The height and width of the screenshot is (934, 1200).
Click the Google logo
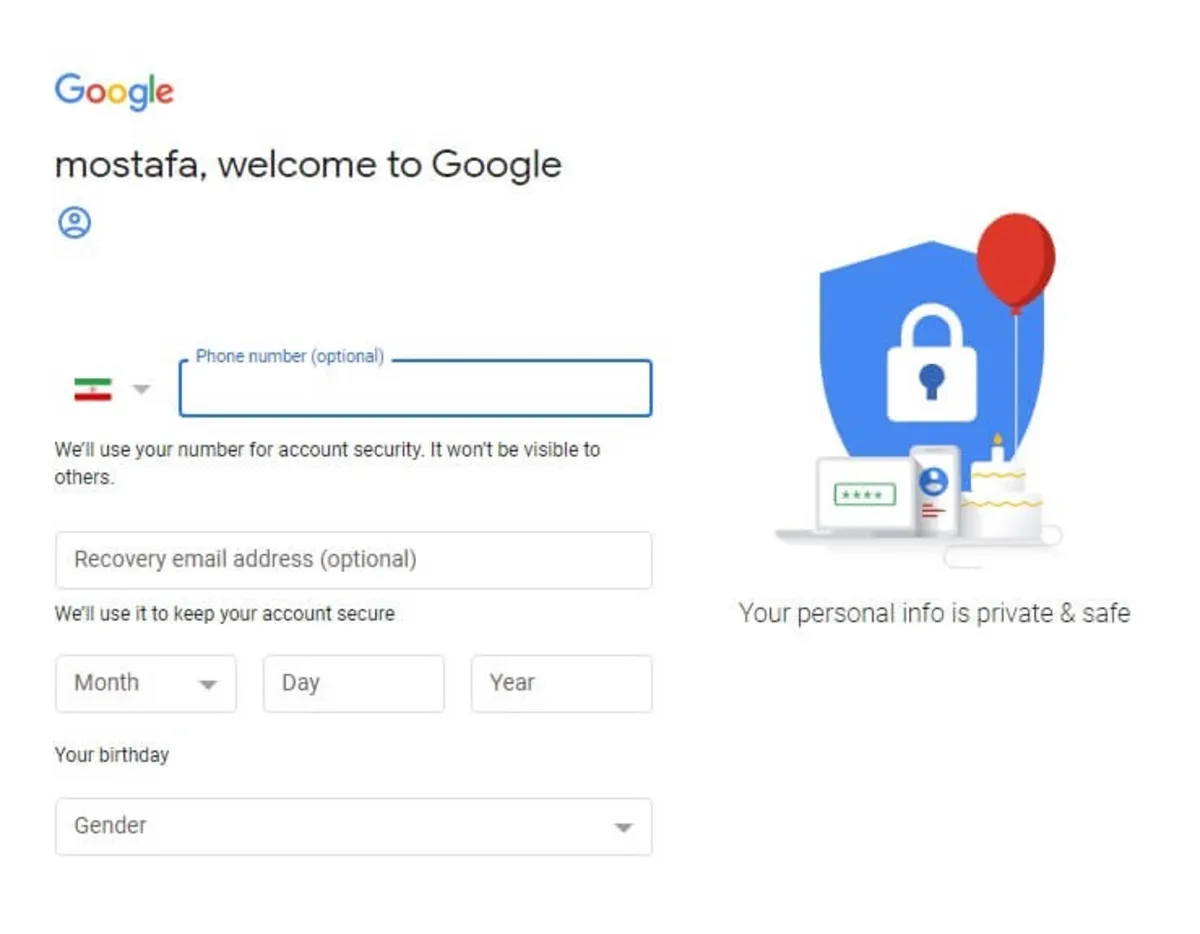click(114, 92)
